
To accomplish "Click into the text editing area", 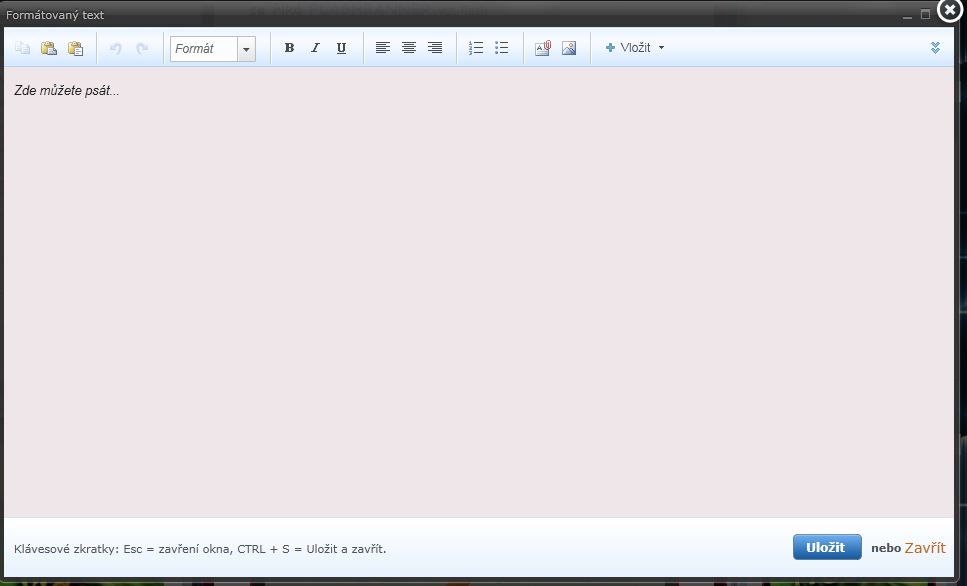I will [x=479, y=292].
